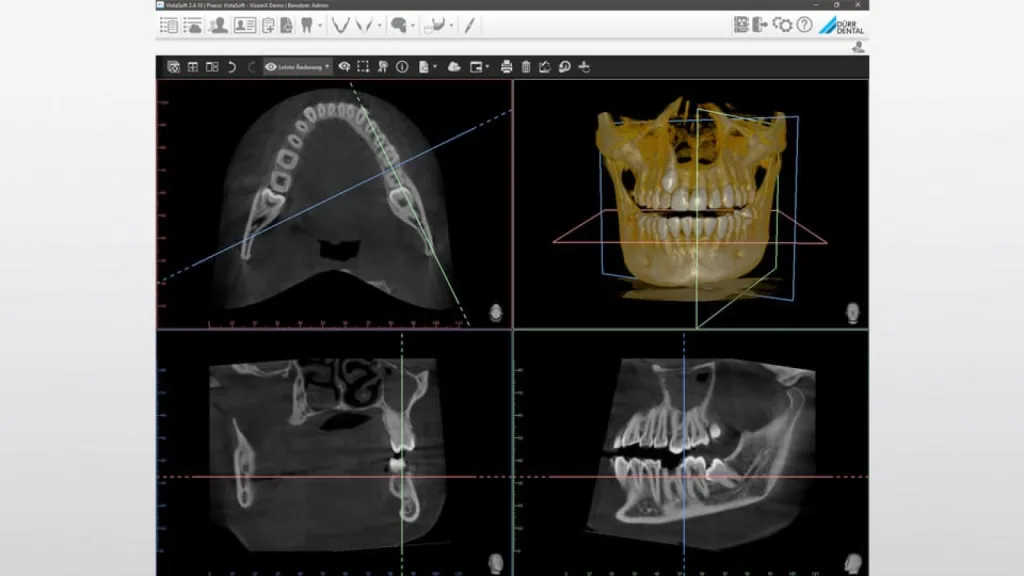Toggle the selection frame tool
1024x576 pixels.
point(363,68)
